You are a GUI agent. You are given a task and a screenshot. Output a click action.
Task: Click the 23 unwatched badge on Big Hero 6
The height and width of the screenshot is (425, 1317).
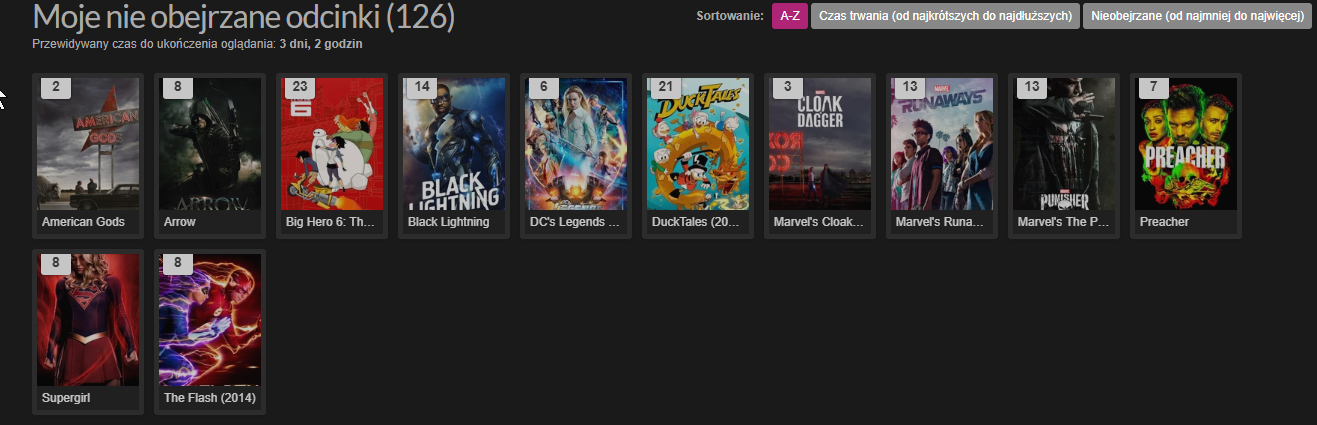point(300,87)
